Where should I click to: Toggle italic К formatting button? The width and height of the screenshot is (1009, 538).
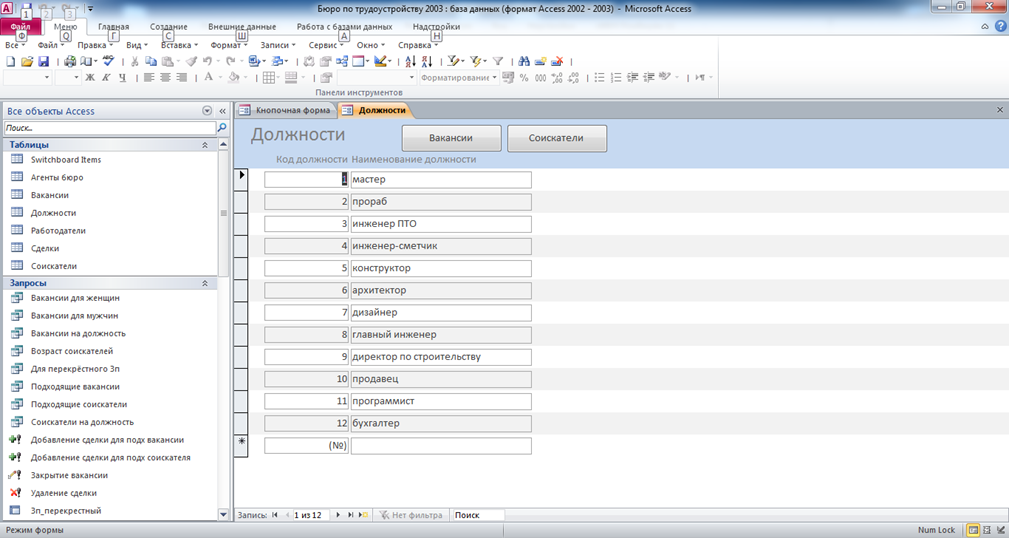click(106, 77)
